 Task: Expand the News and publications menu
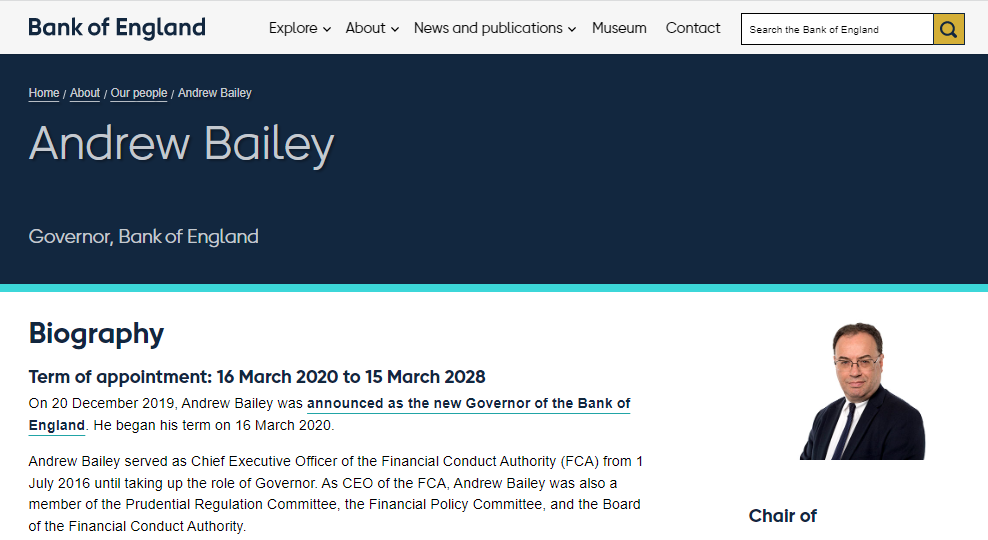(x=494, y=28)
